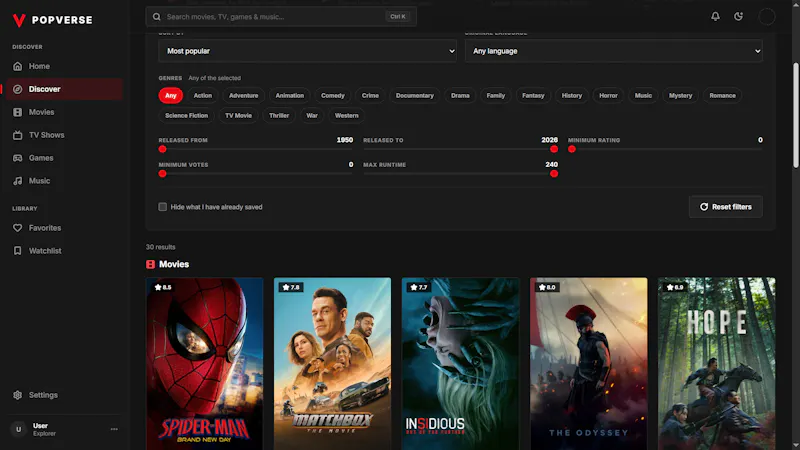Screen dimensions: 800x450
Task: Toggle the Horror genre chip
Action: (x=608, y=95)
